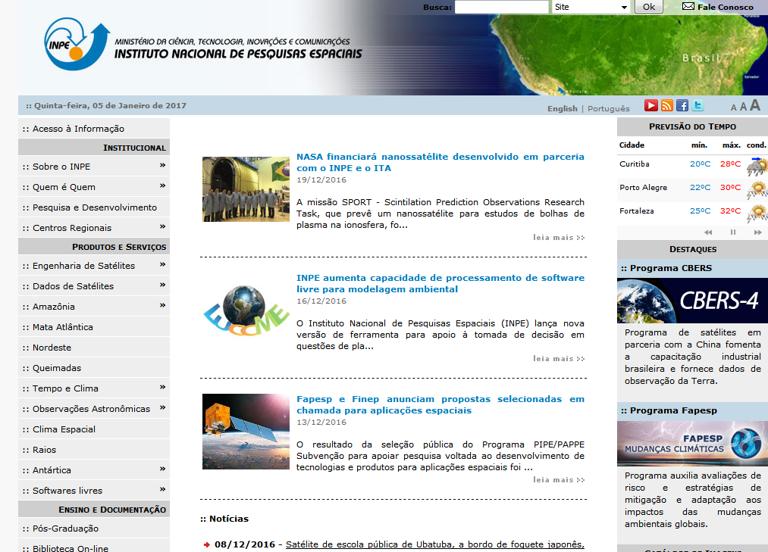
Task: Pause the weather forecast rotation
Action: click(732, 232)
